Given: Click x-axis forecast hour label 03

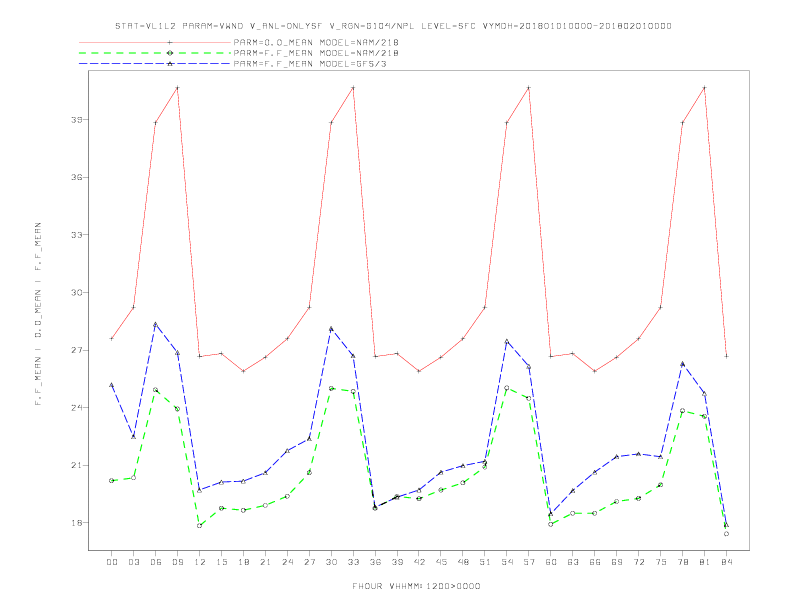Looking at the screenshot, I should 133,562.
